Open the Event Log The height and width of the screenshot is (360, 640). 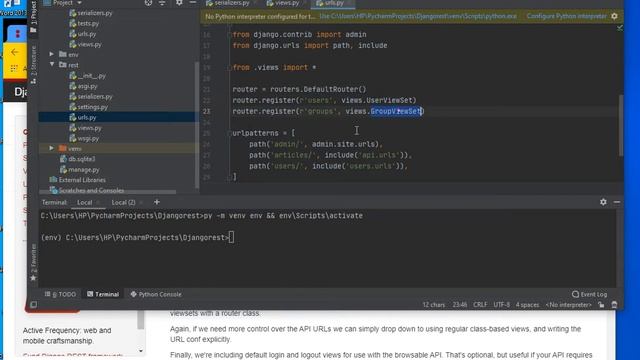point(589,294)
